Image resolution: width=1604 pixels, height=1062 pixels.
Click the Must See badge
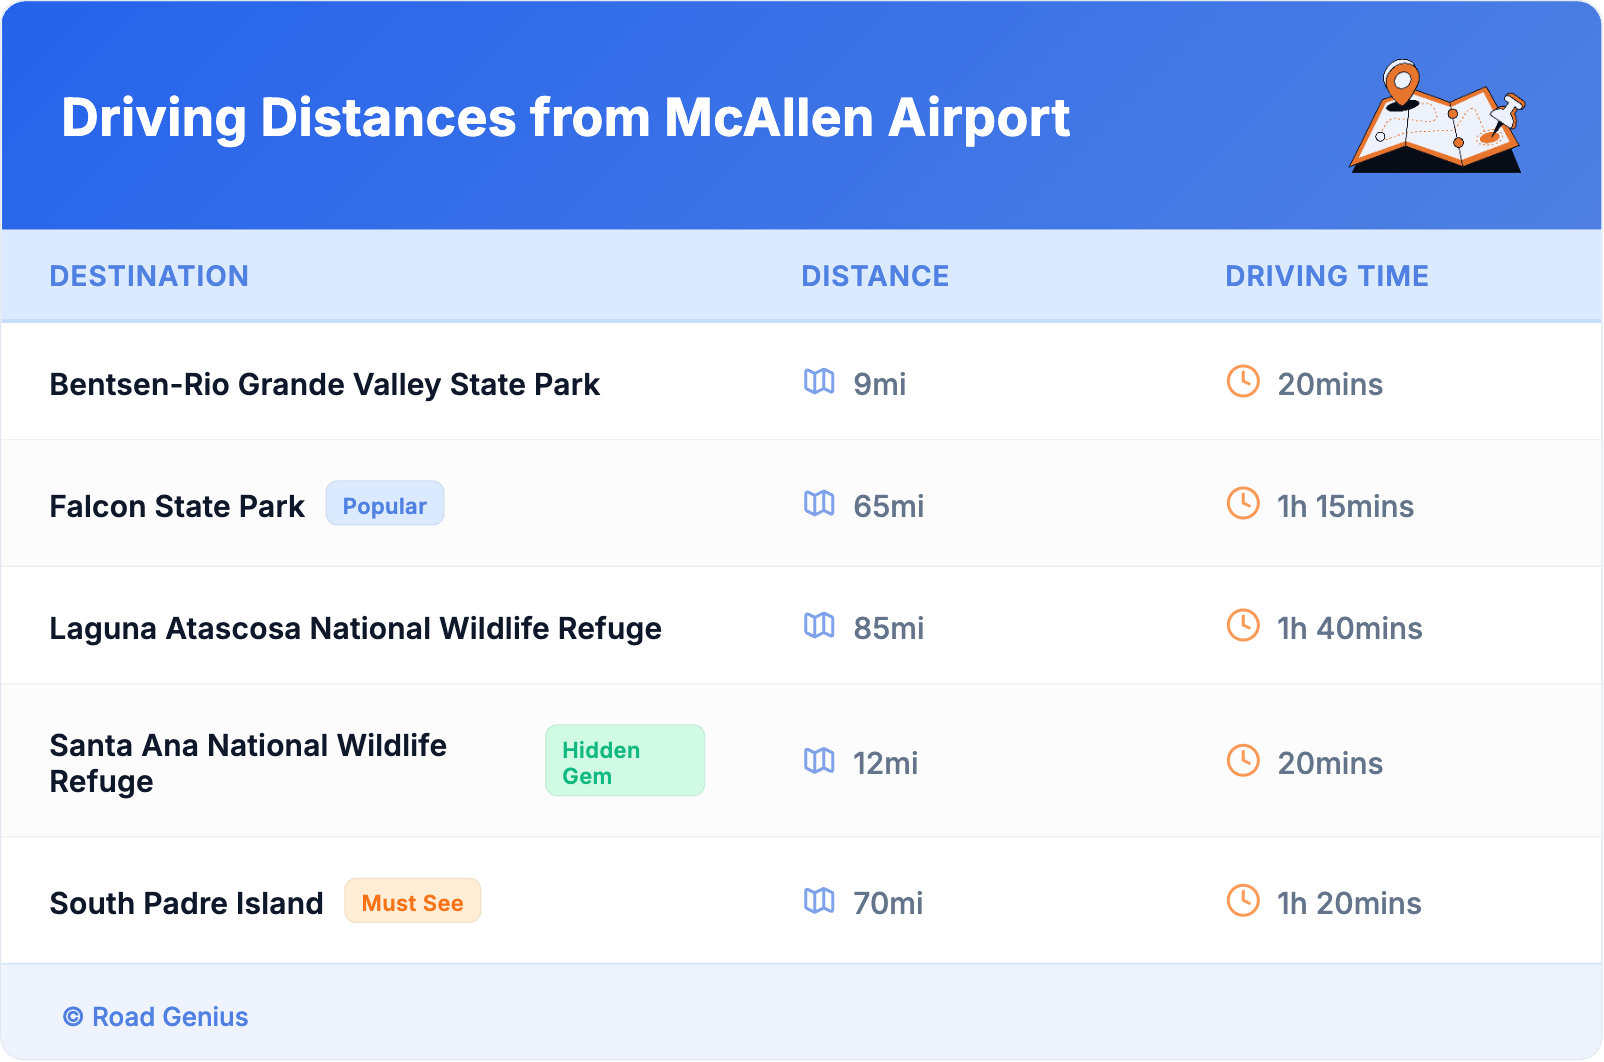pos(412,901)
